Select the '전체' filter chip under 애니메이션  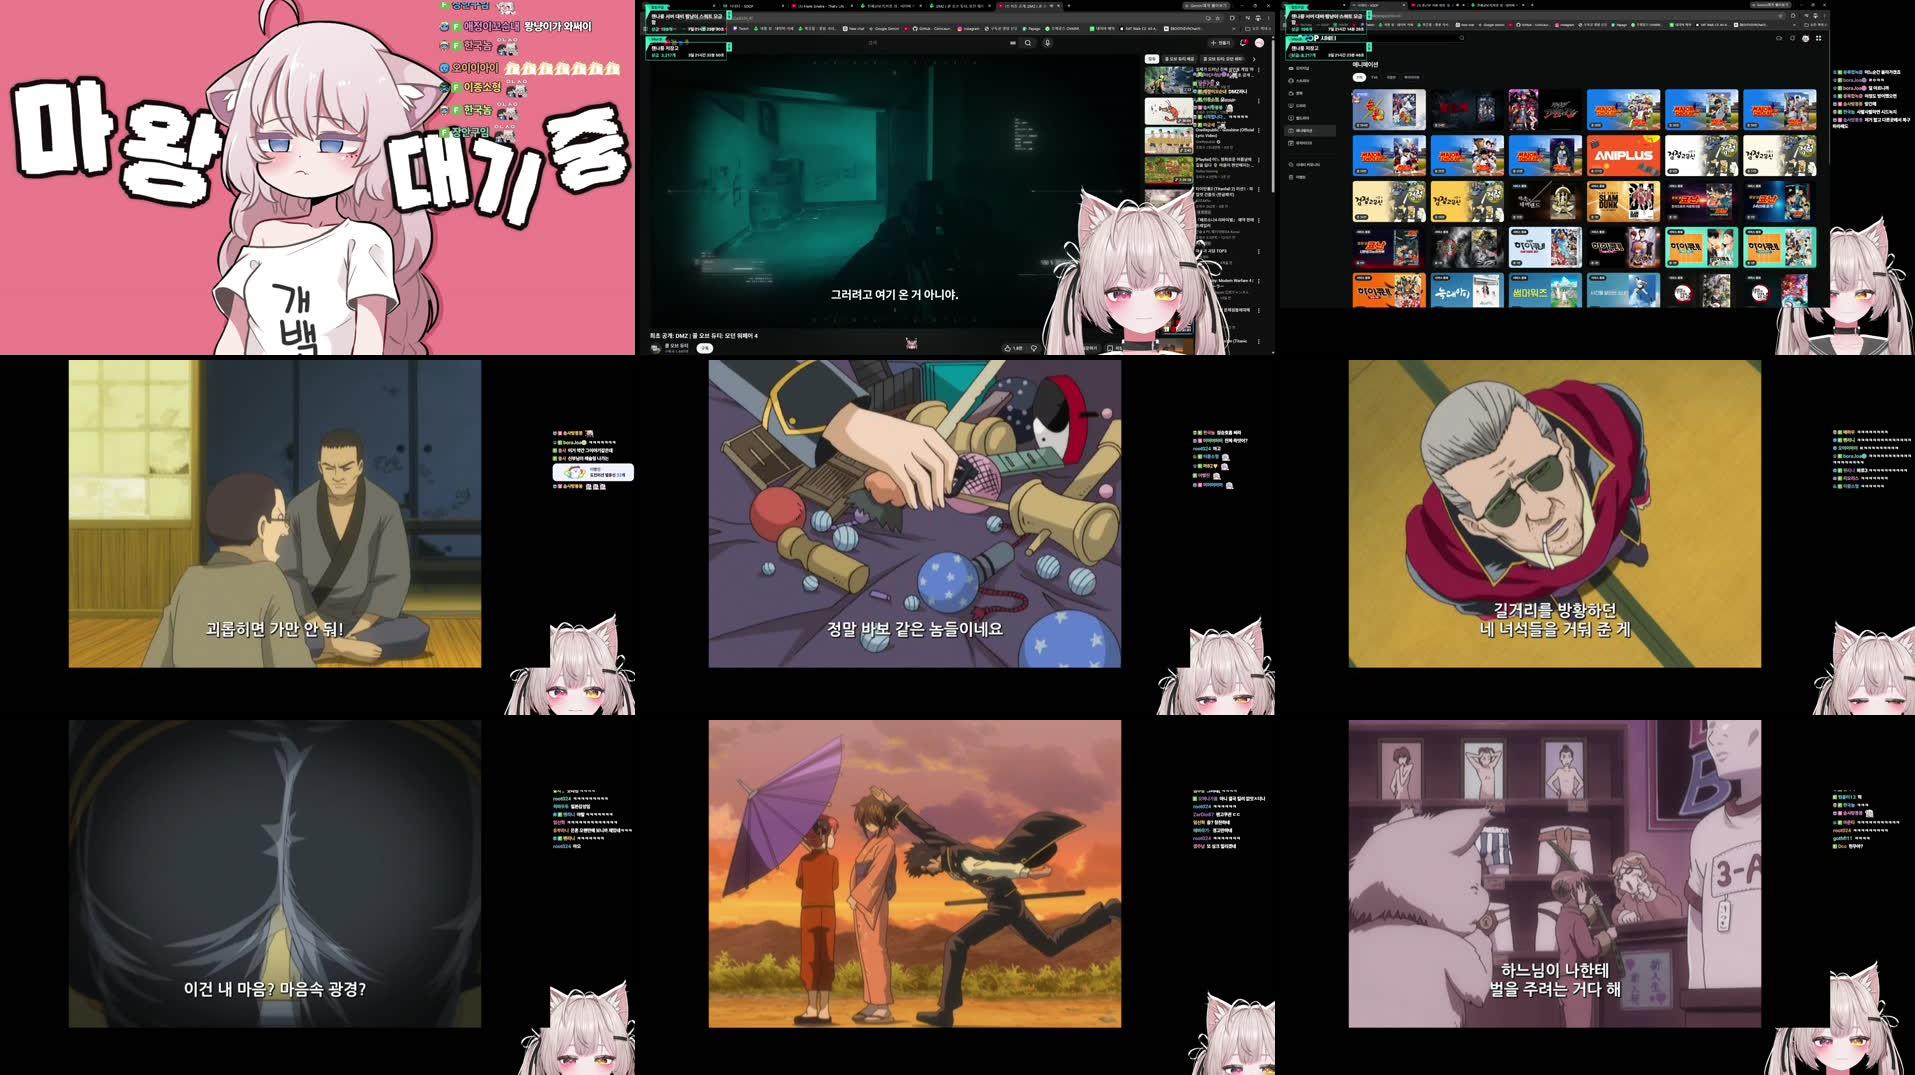pyautogui.click(x=1359, y=77)
